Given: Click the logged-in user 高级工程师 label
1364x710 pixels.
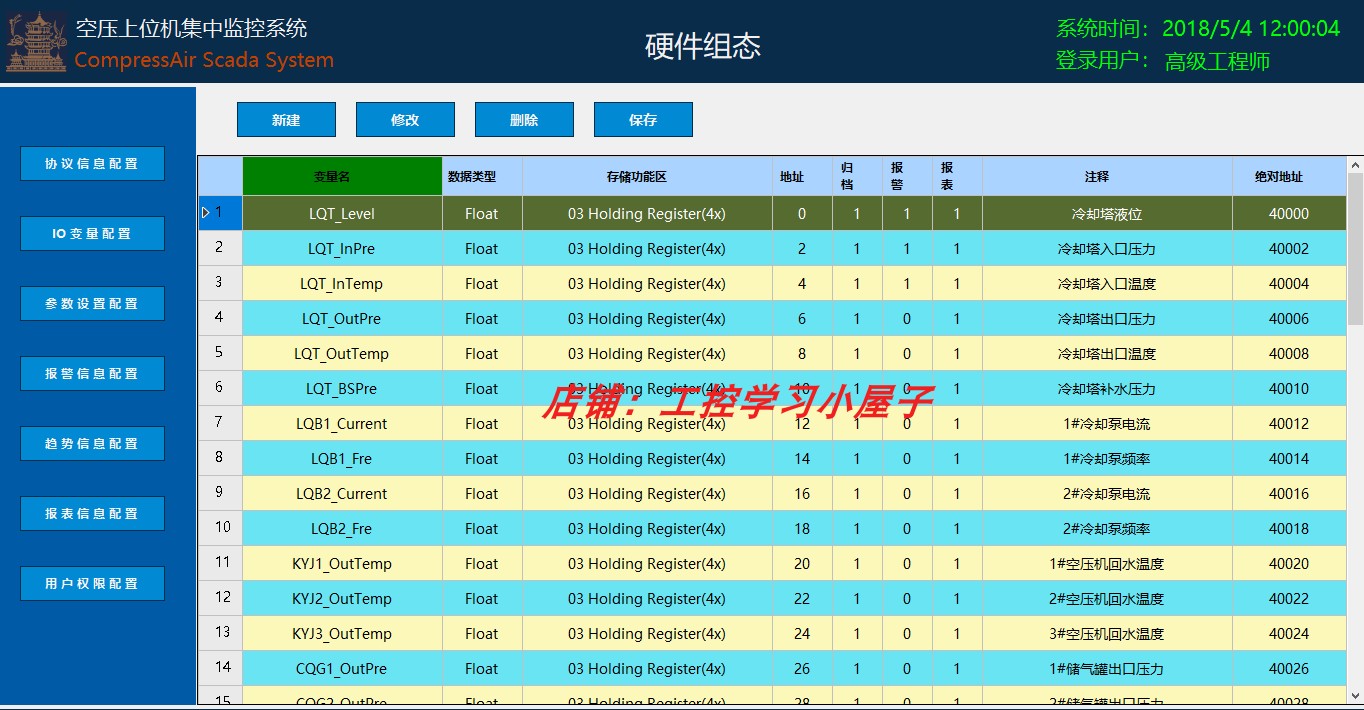Looking at the screenshot, I should (1217, 61).
